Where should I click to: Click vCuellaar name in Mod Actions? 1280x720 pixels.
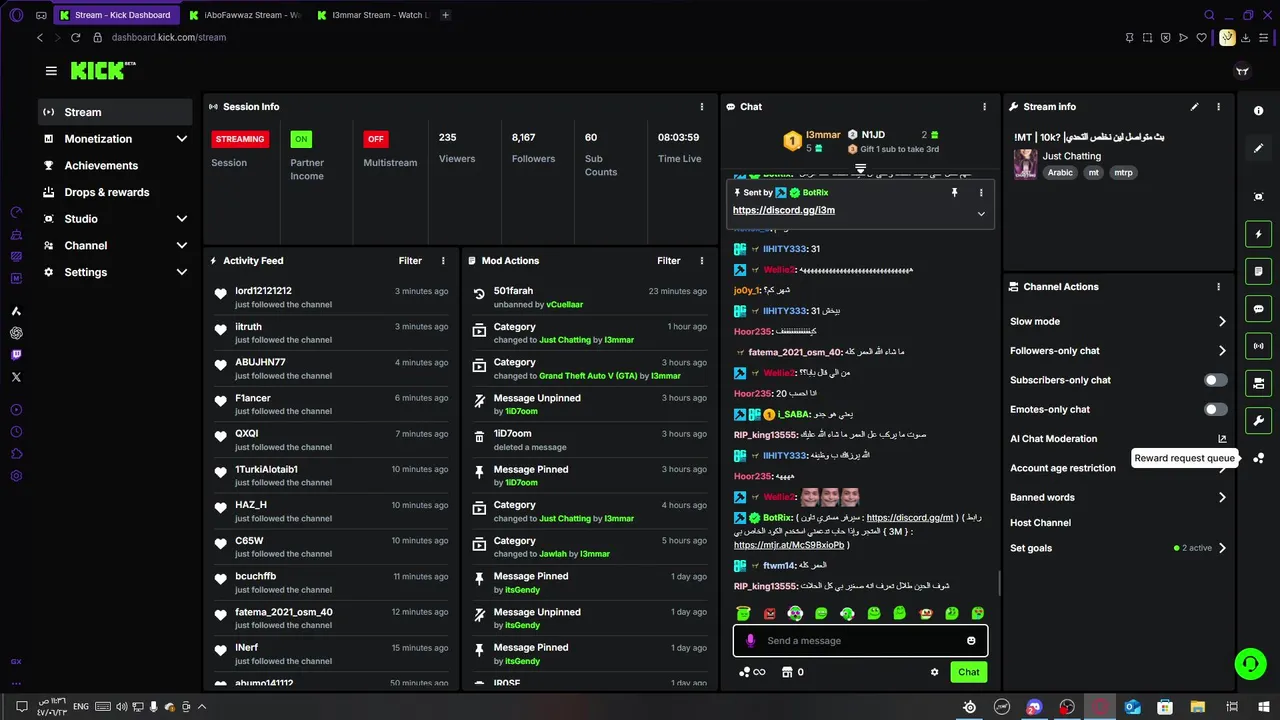point(565,304)
